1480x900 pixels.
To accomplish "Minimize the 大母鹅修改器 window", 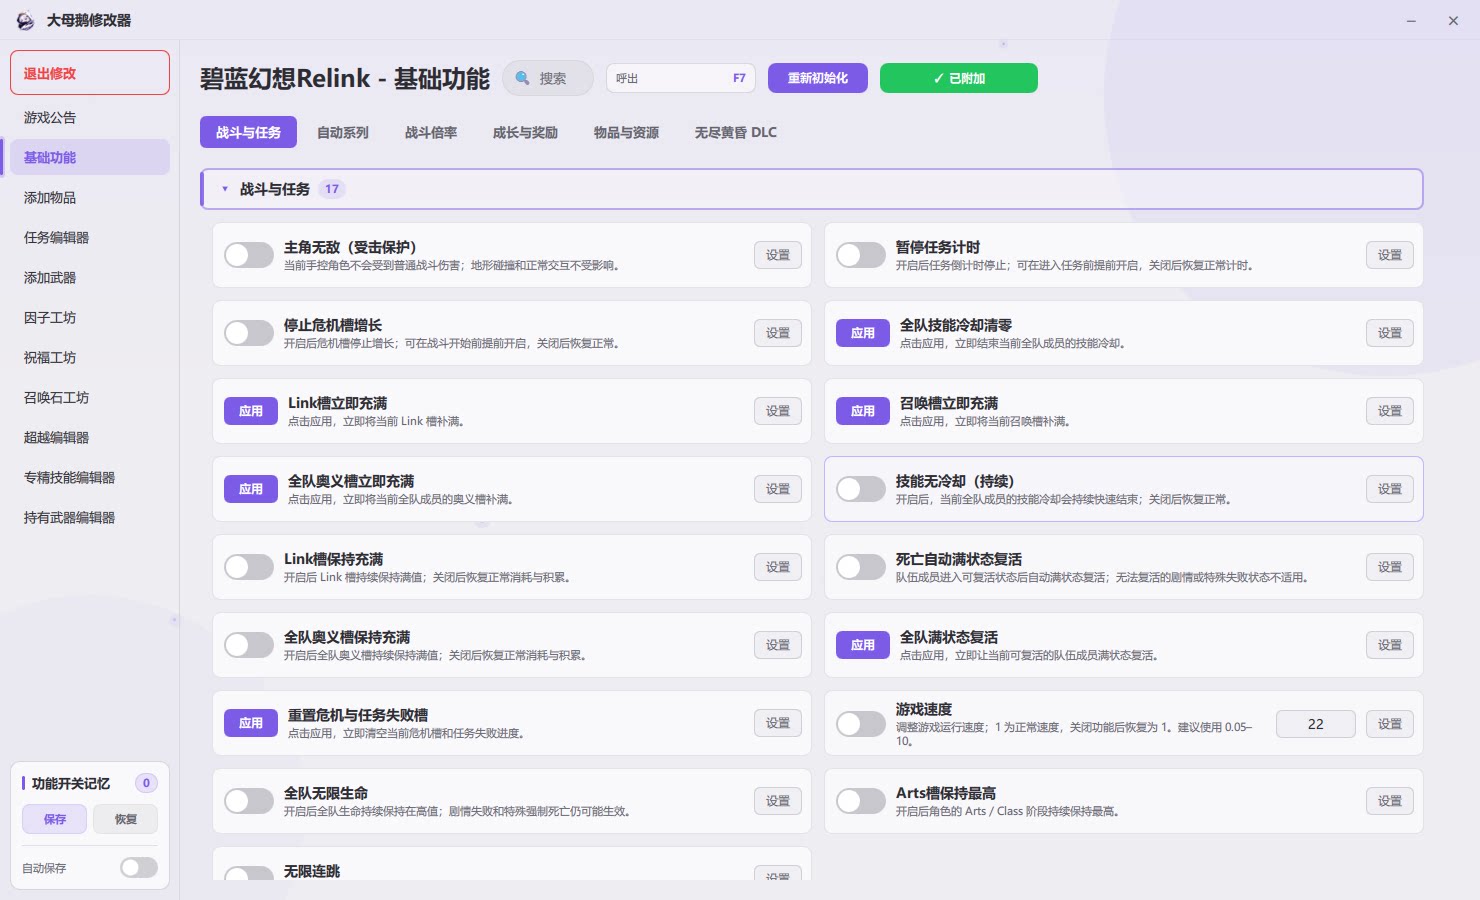I will (1411, 20).
